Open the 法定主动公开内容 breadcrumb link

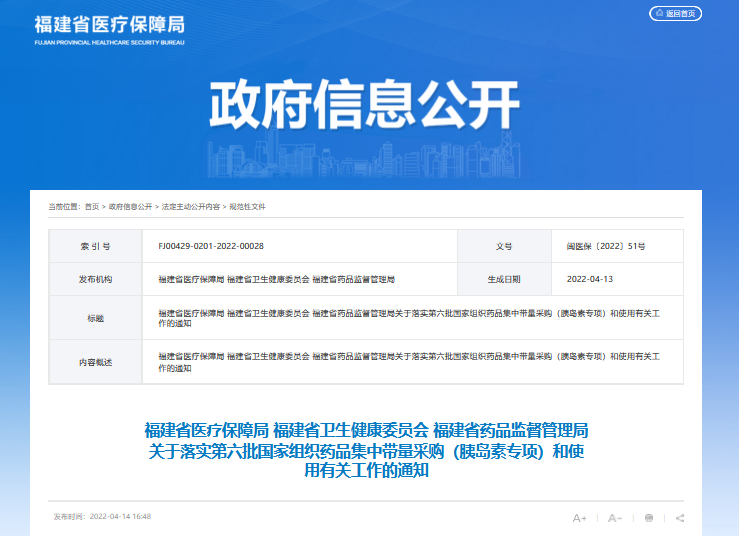pos(191,206)
